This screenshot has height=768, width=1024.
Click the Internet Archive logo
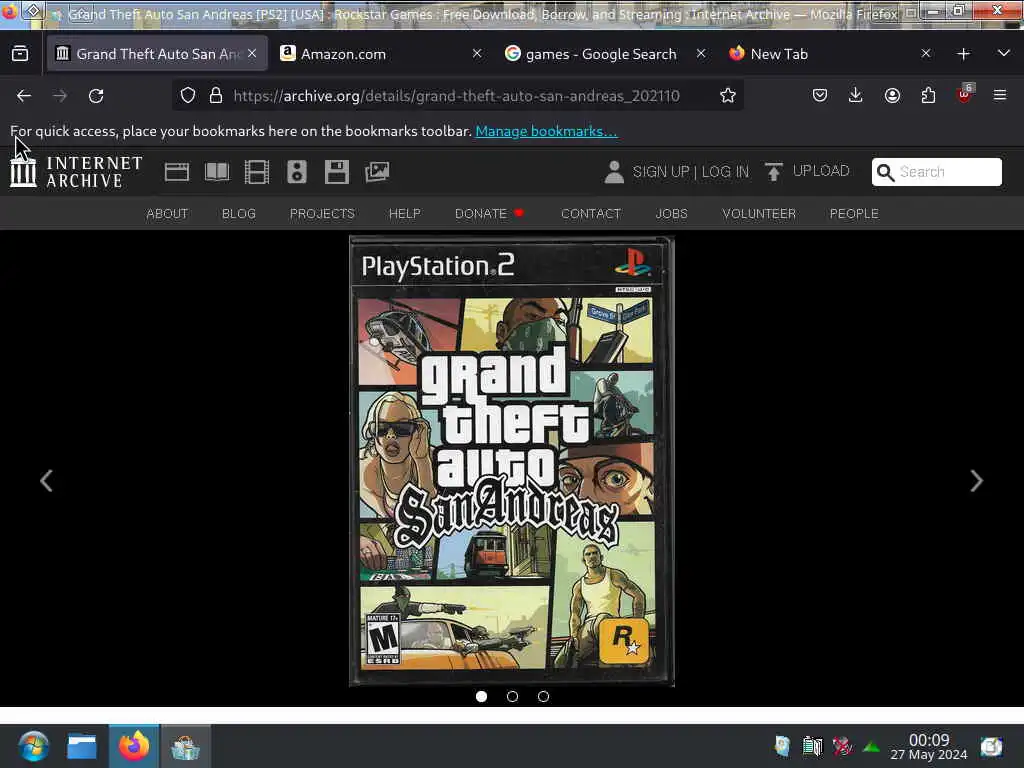coord(76,172)
